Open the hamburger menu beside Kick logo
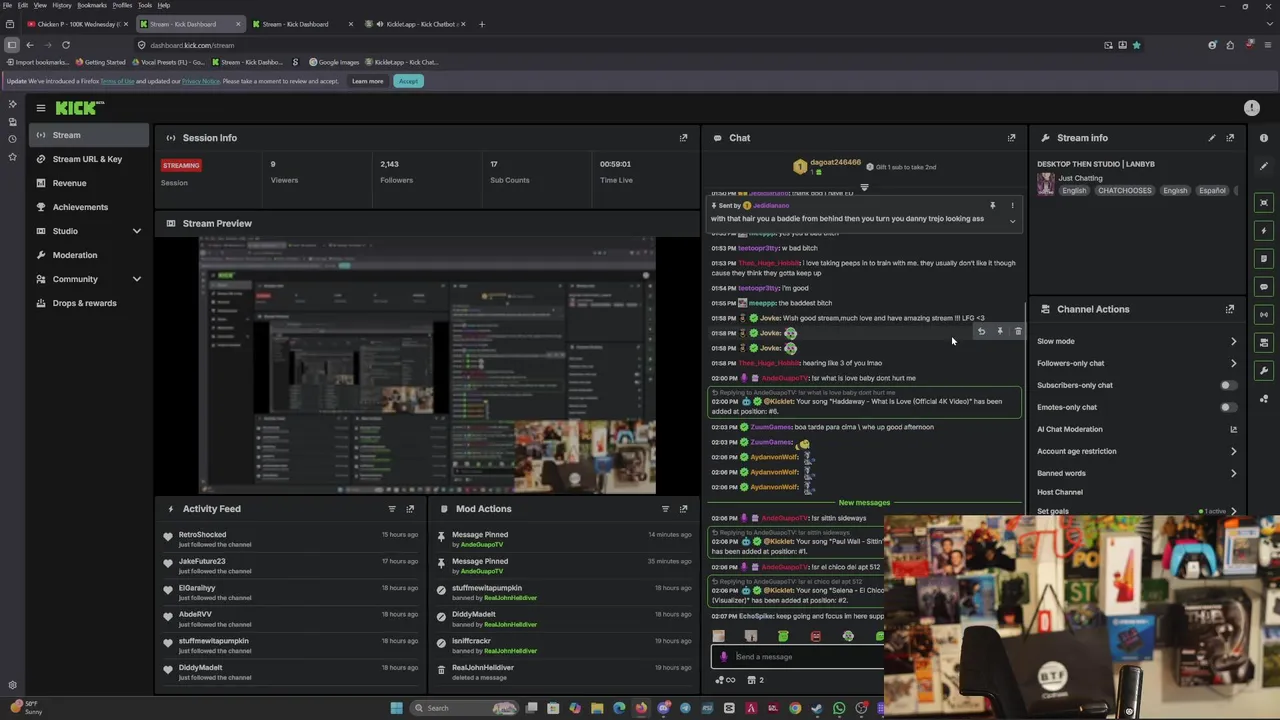 [x=41, y=108]
